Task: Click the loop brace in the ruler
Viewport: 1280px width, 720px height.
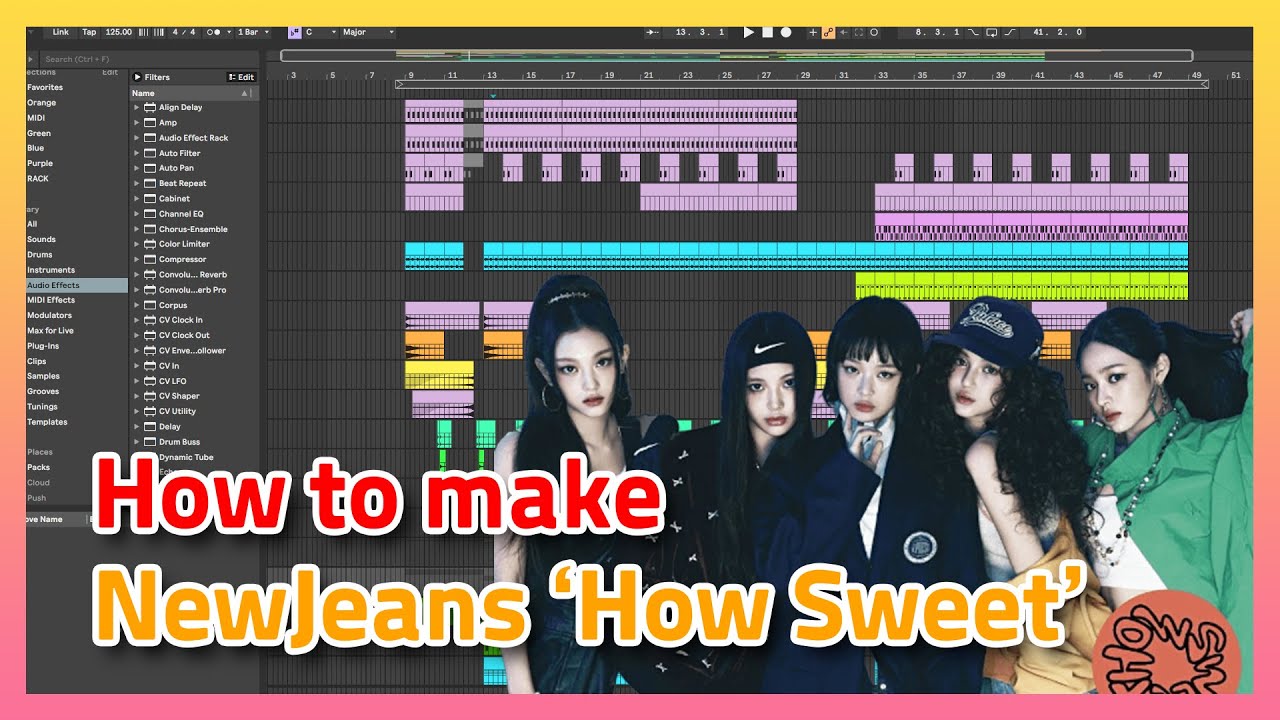Action: click(802, 85)
